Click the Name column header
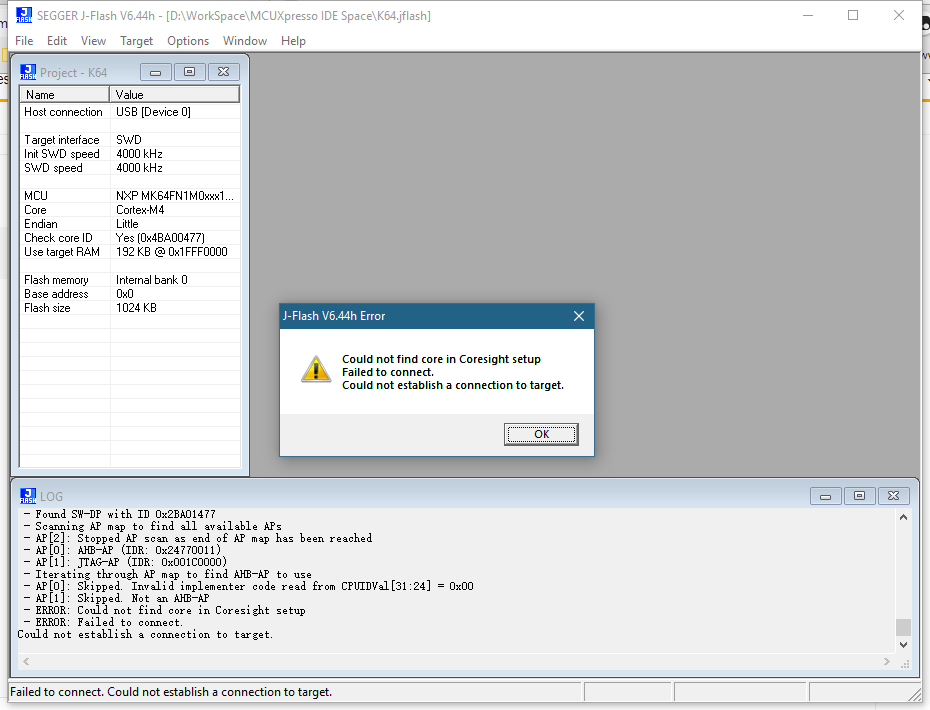930x710 pixels. [x=65, y=95]
